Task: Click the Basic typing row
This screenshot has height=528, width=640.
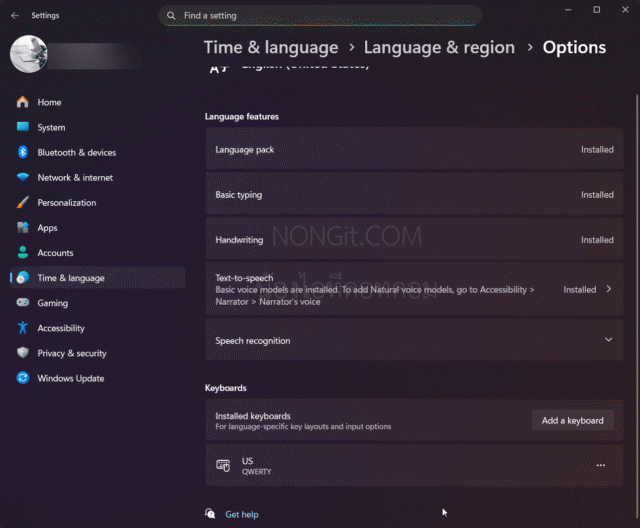Action: [414, 195]
